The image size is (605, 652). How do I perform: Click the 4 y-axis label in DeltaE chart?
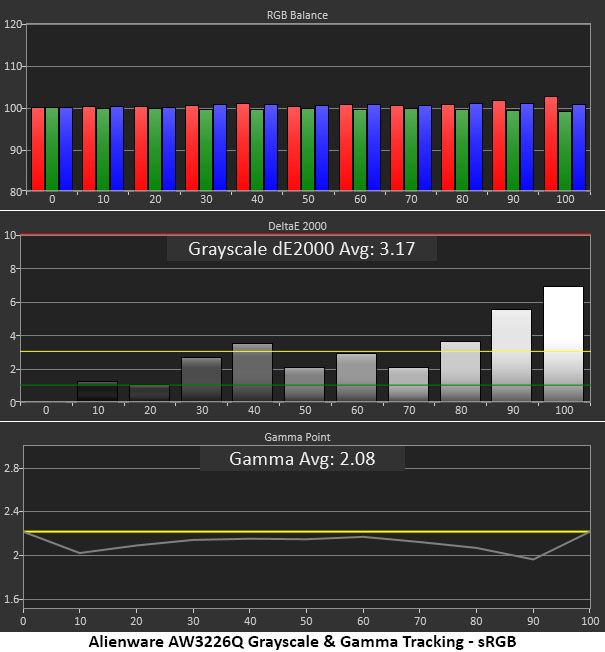(x=12, y=336)
